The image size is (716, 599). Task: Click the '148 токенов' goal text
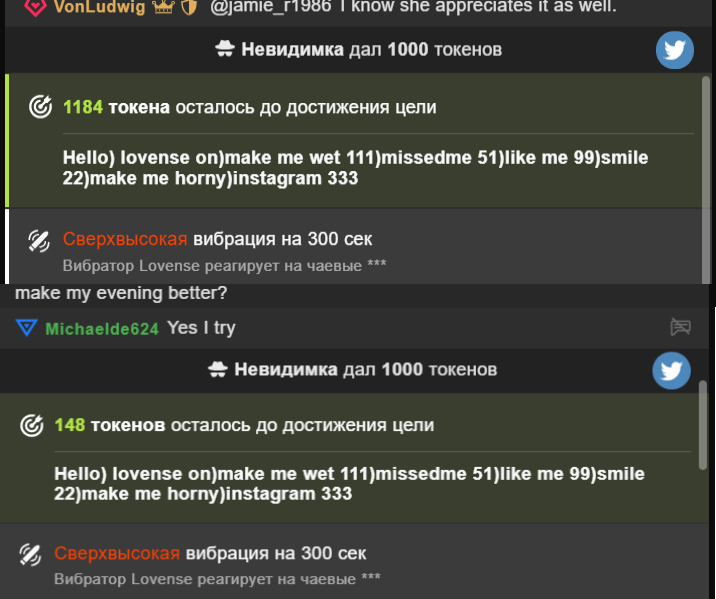point(110,425)
